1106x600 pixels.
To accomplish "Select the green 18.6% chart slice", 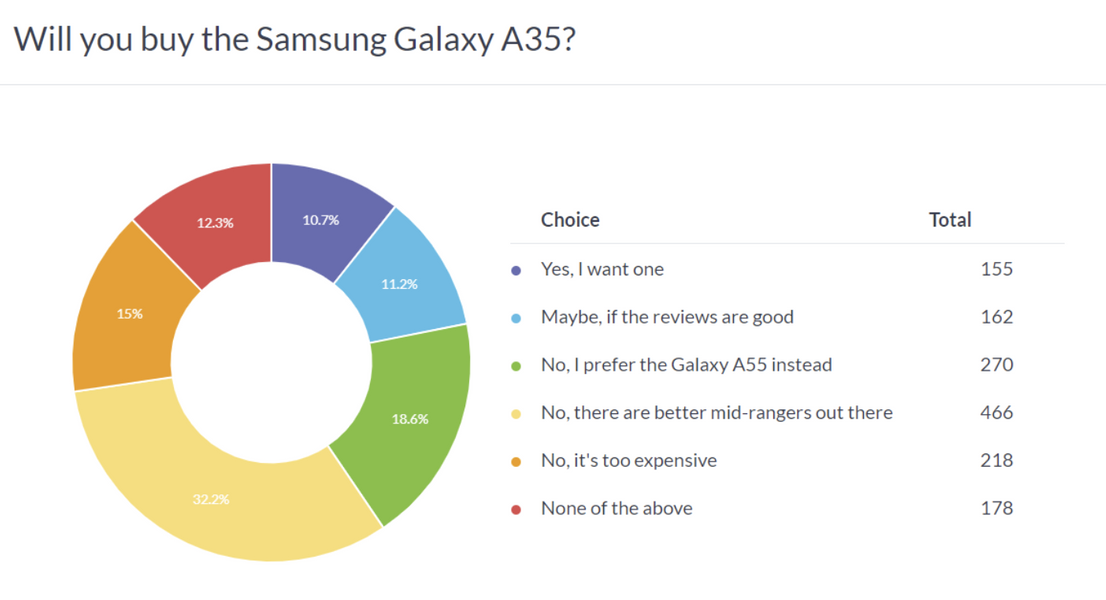I will pos(410,418).
